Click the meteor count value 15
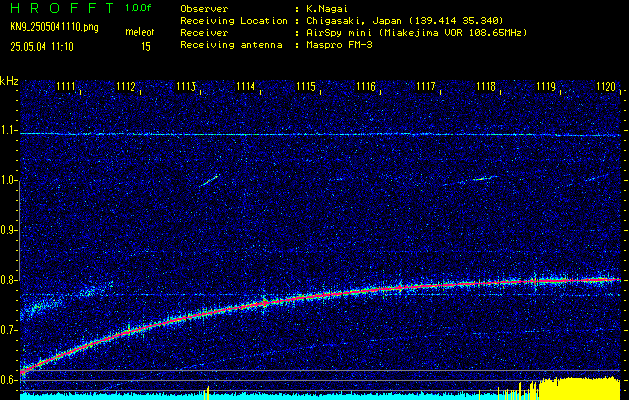629x400 pixels. 146,47
